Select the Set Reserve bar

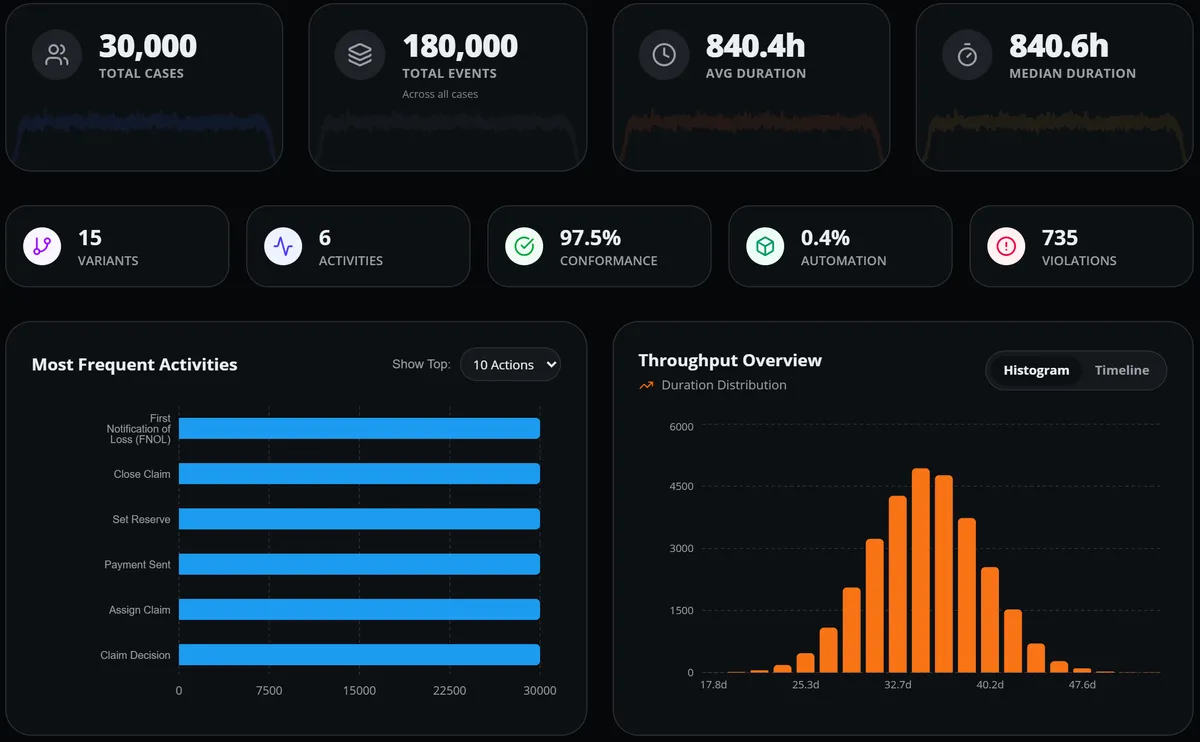pyautogui.click(x=359, y=519)
